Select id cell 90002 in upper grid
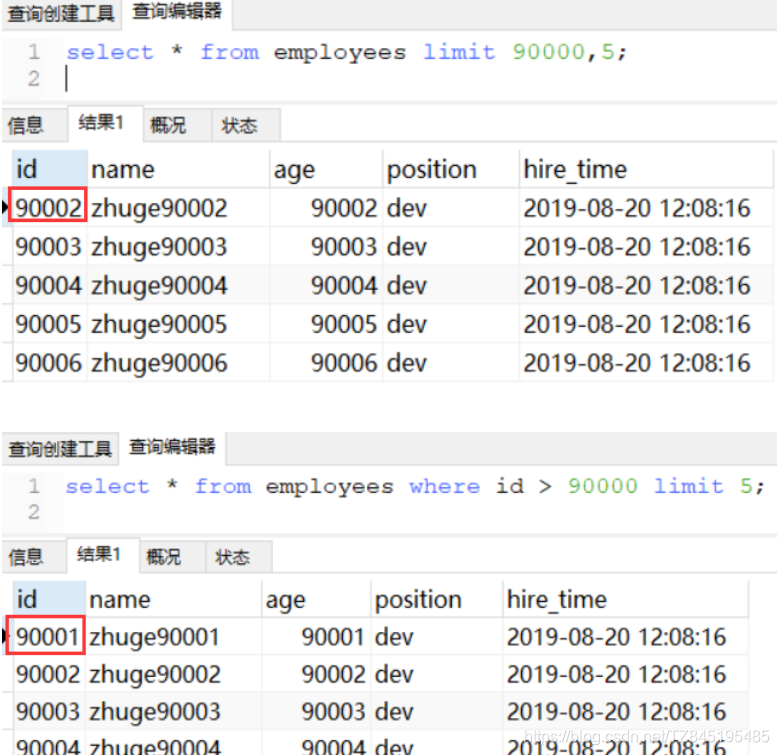 coord(48,208)
